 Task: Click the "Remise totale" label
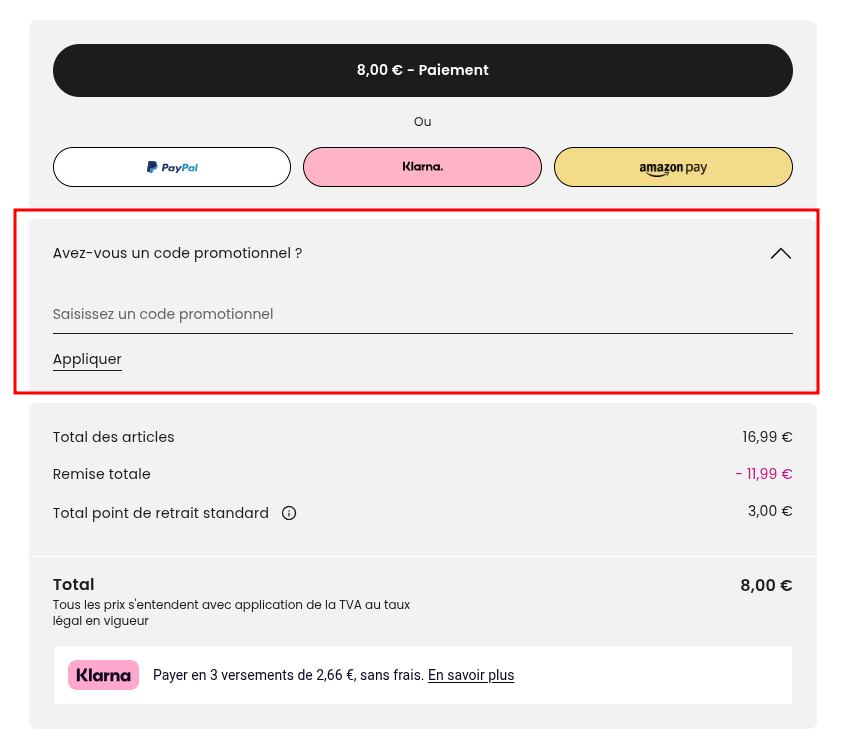coord(102,474)
